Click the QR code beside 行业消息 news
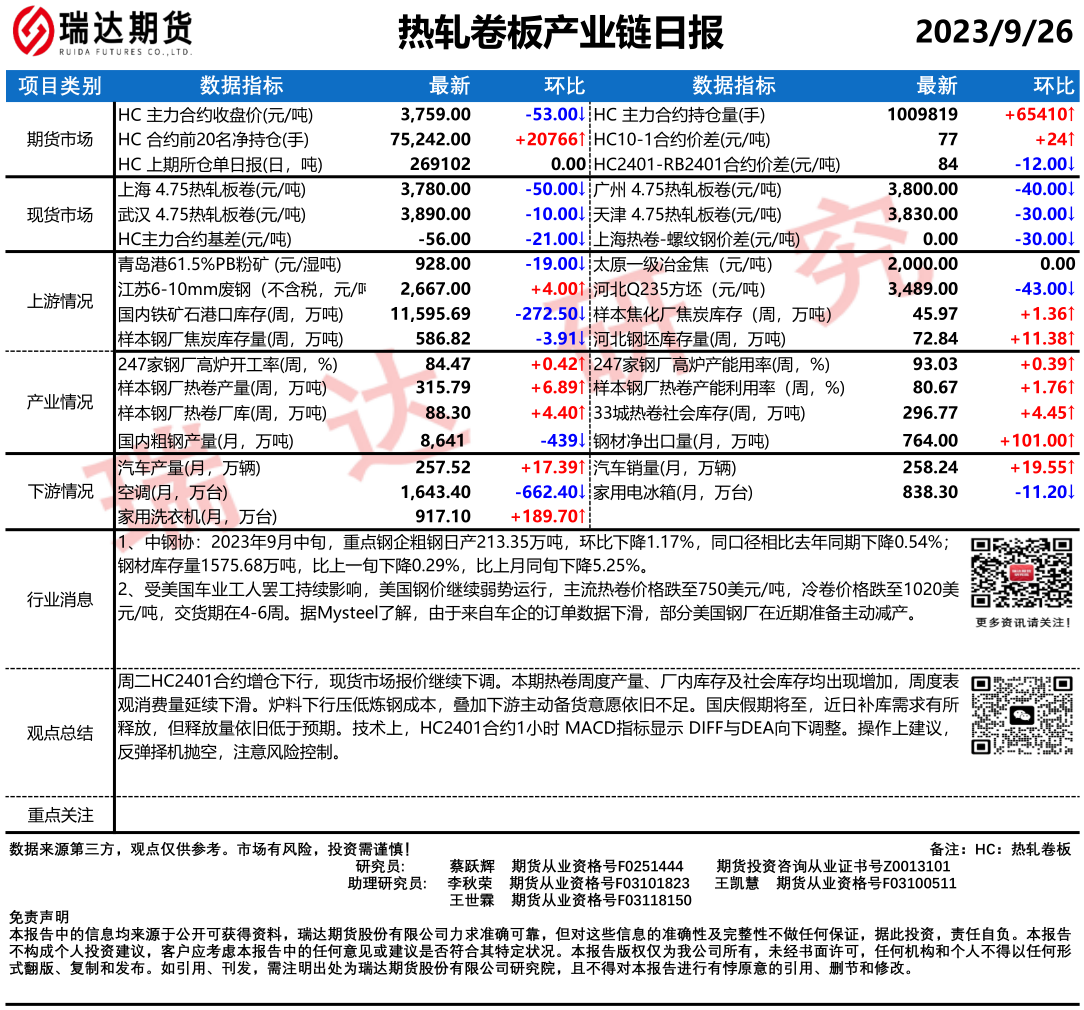 (x=1023, y=572)
